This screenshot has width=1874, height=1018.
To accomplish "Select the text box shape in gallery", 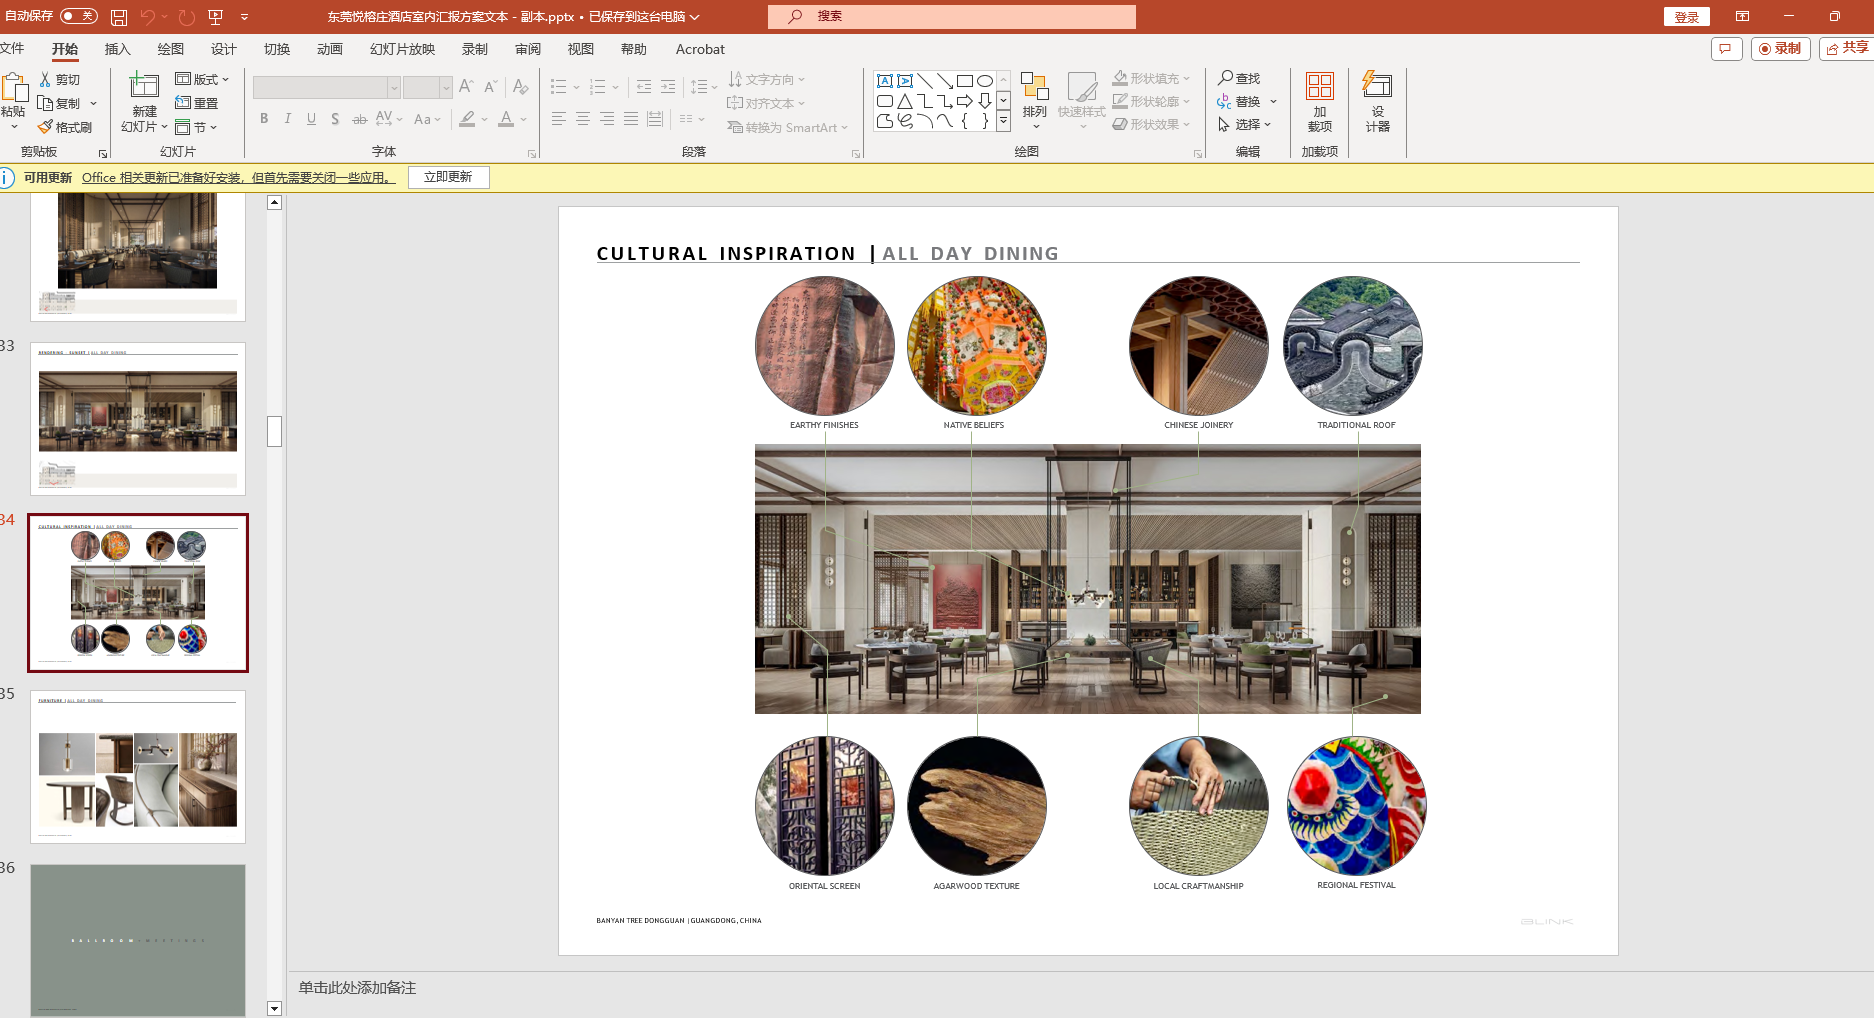I will pyautogui.click(x=885, y=81).
